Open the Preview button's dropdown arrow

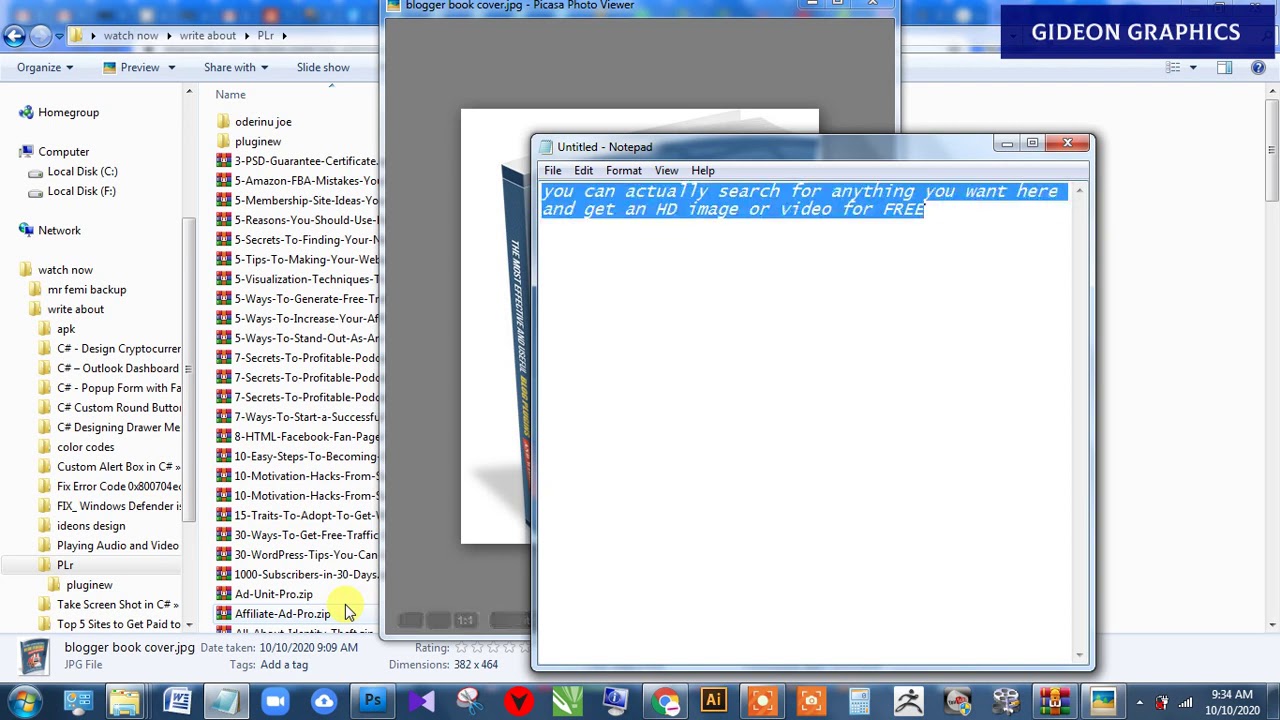tap(171, 67)
